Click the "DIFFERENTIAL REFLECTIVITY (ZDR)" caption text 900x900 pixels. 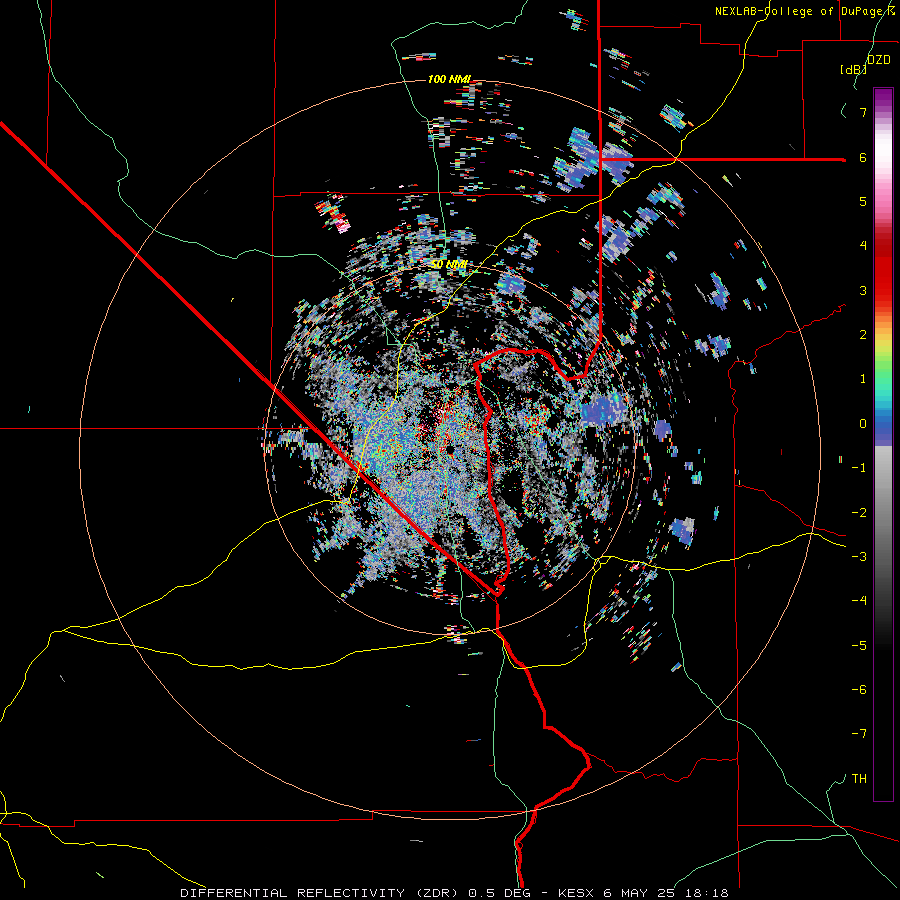pyautogui.click(x=321, y=893)
